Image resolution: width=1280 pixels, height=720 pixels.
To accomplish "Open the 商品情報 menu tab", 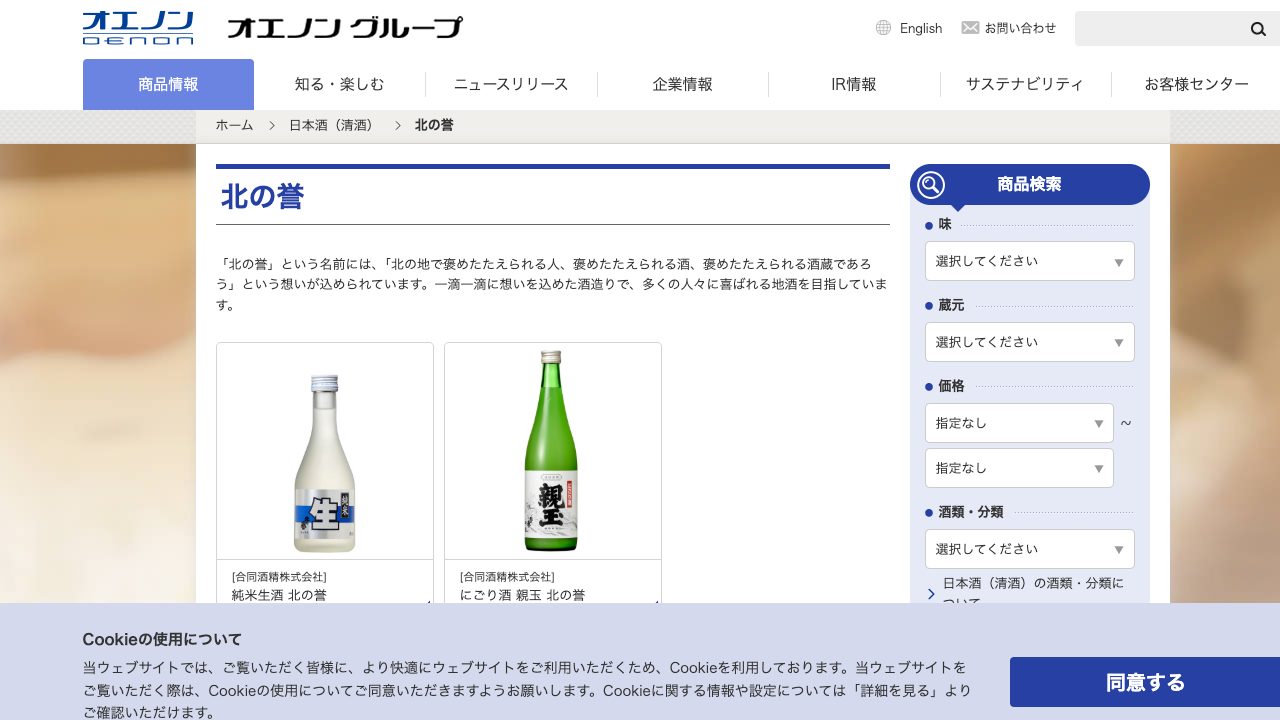I will [168, 84].
